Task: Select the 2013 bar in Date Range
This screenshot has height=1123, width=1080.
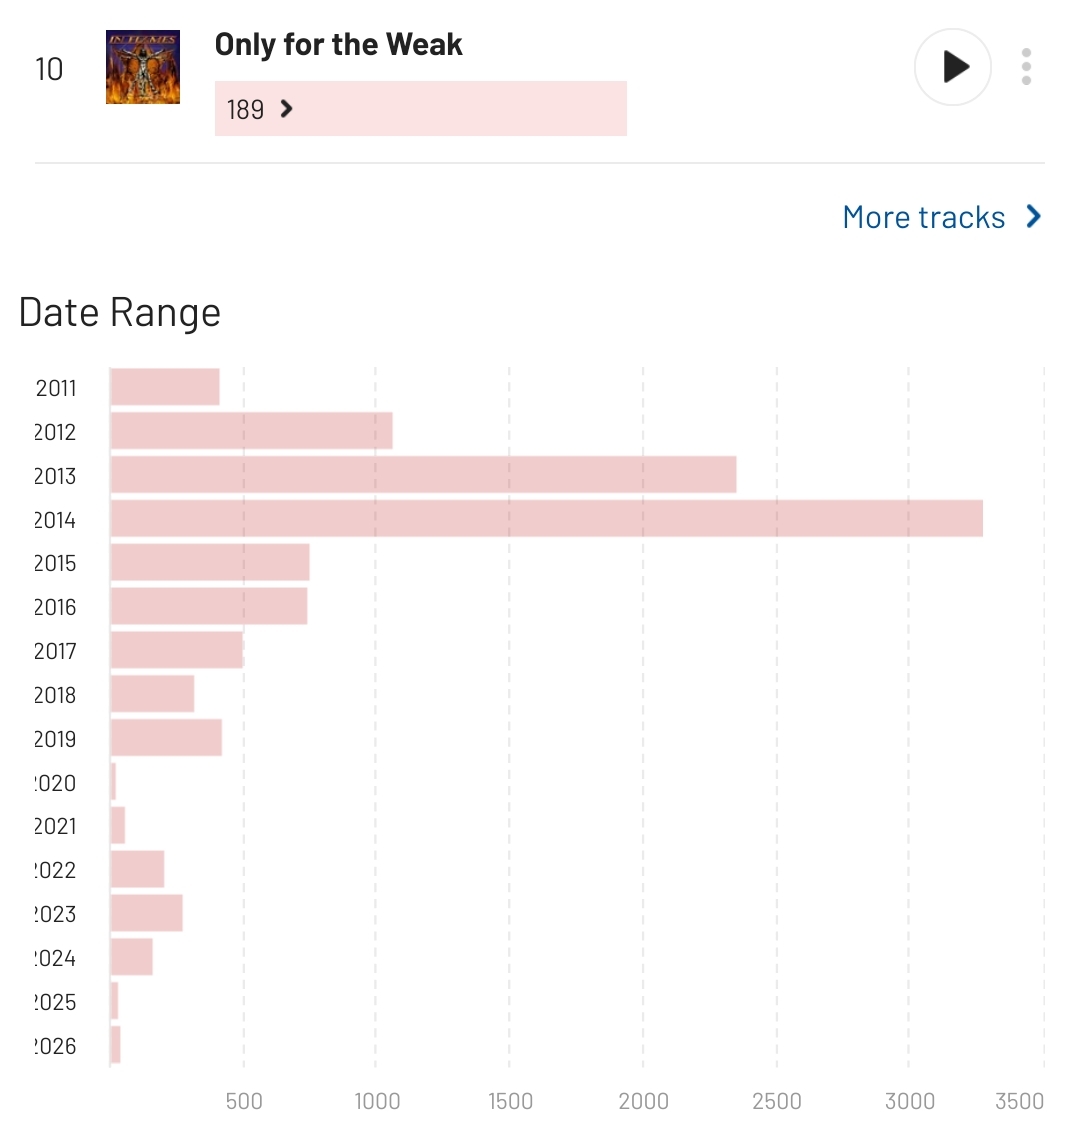Action: pyautogui.click(x=423, y=475)
